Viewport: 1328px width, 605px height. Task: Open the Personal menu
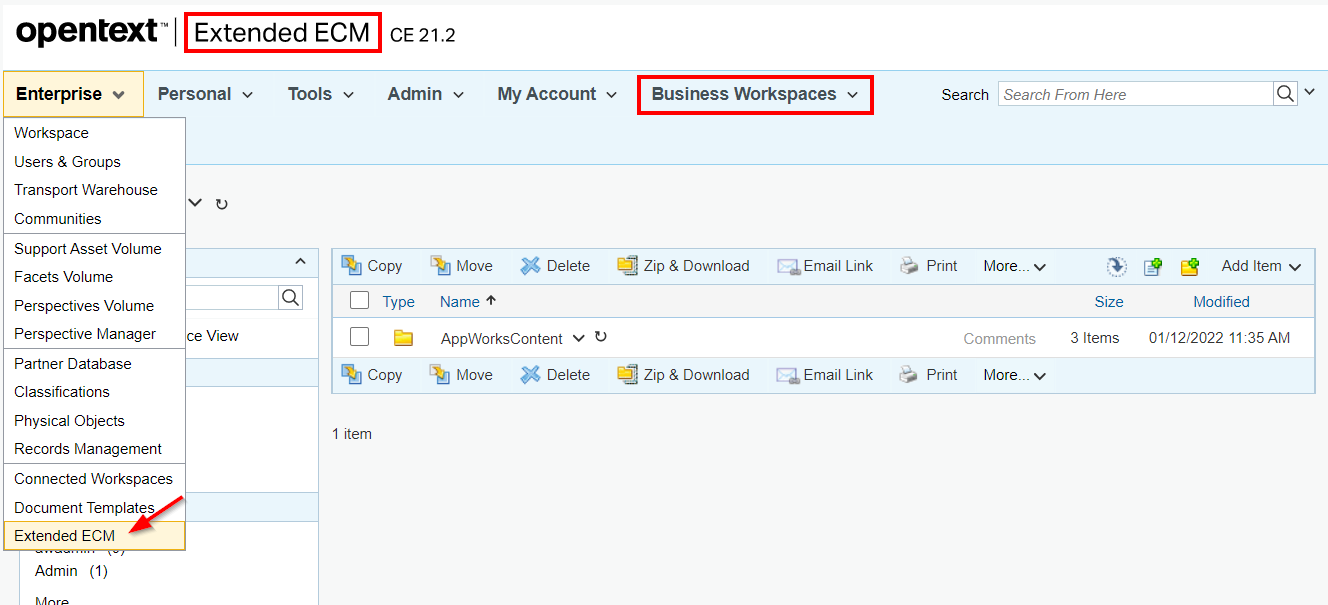point(205,94)
